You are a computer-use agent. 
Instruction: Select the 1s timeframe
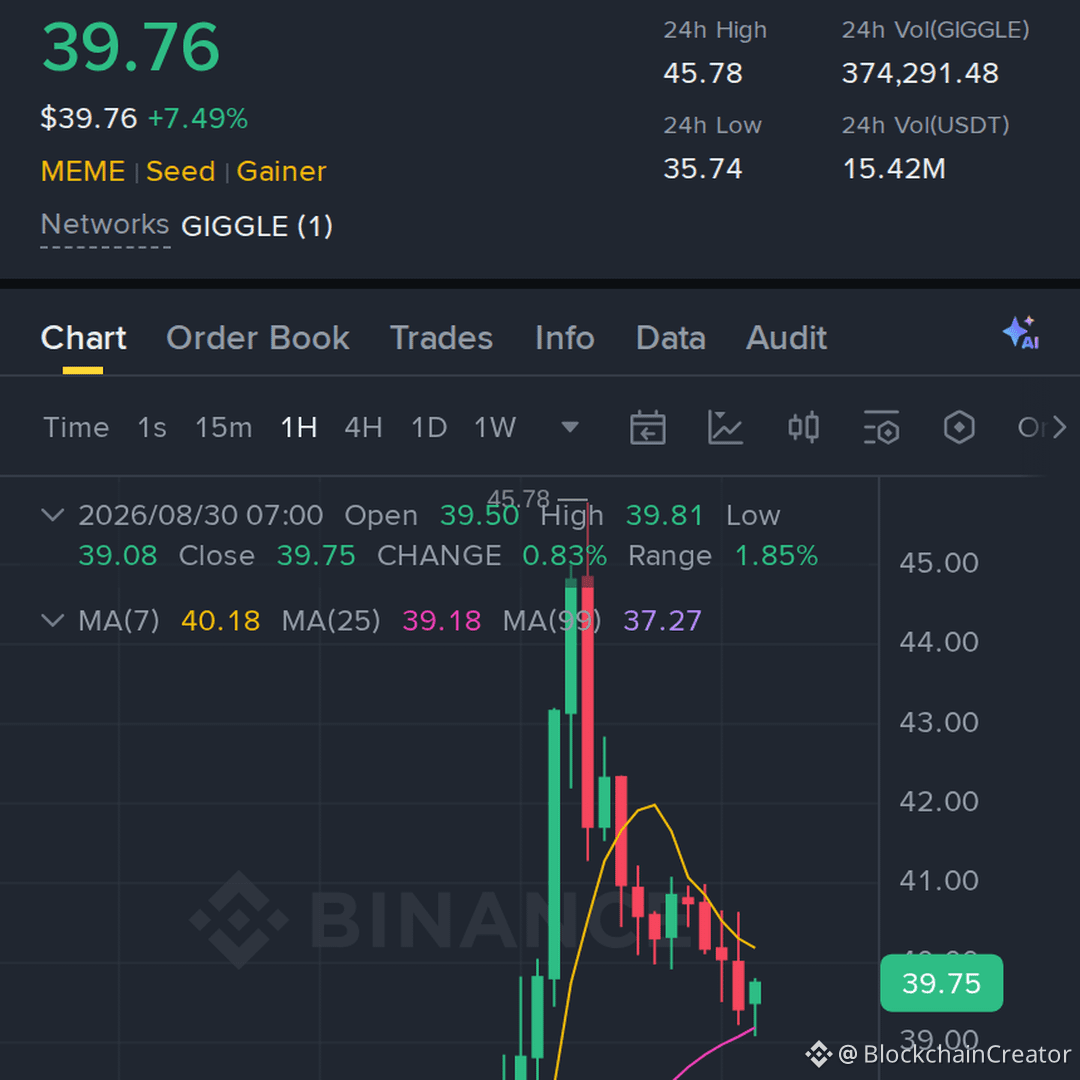pos(152,428)
